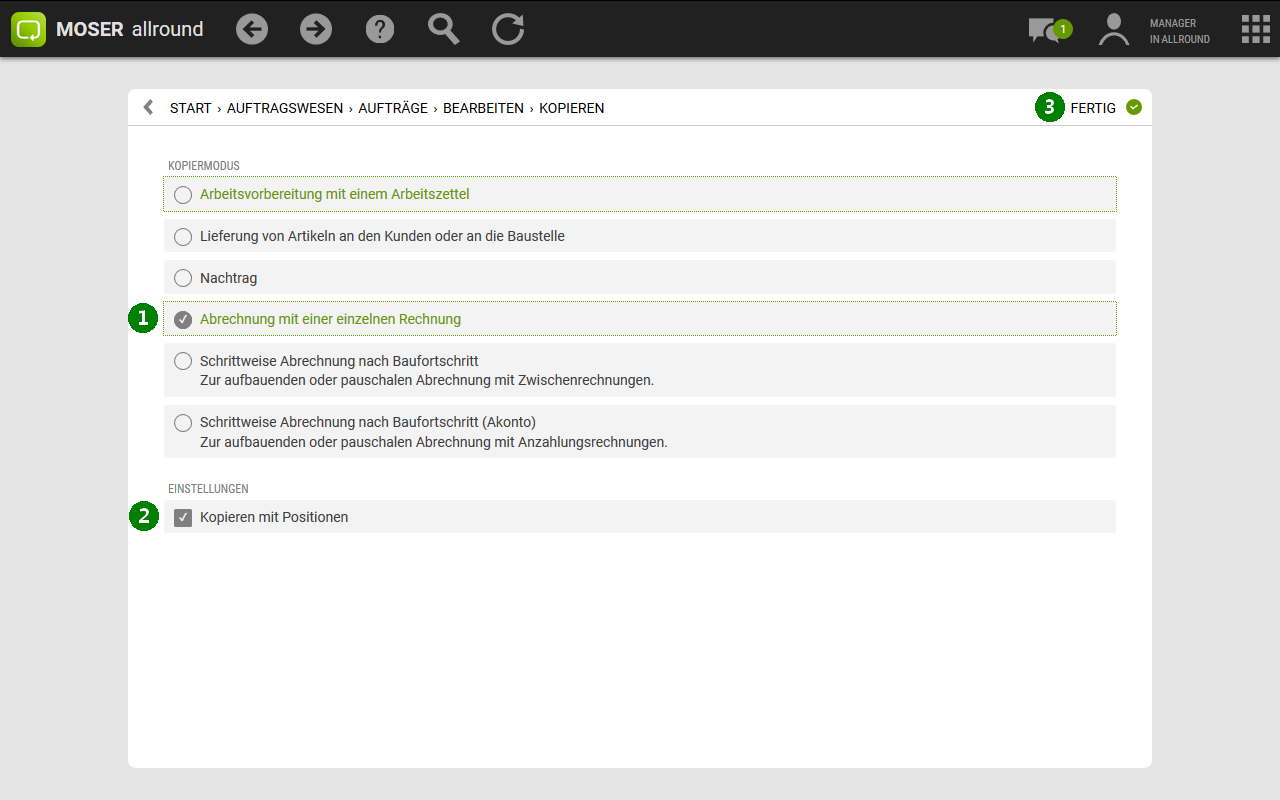Open help via question mark icon
The height and width of the screenshot is (800, 1280).
(380, 29)
